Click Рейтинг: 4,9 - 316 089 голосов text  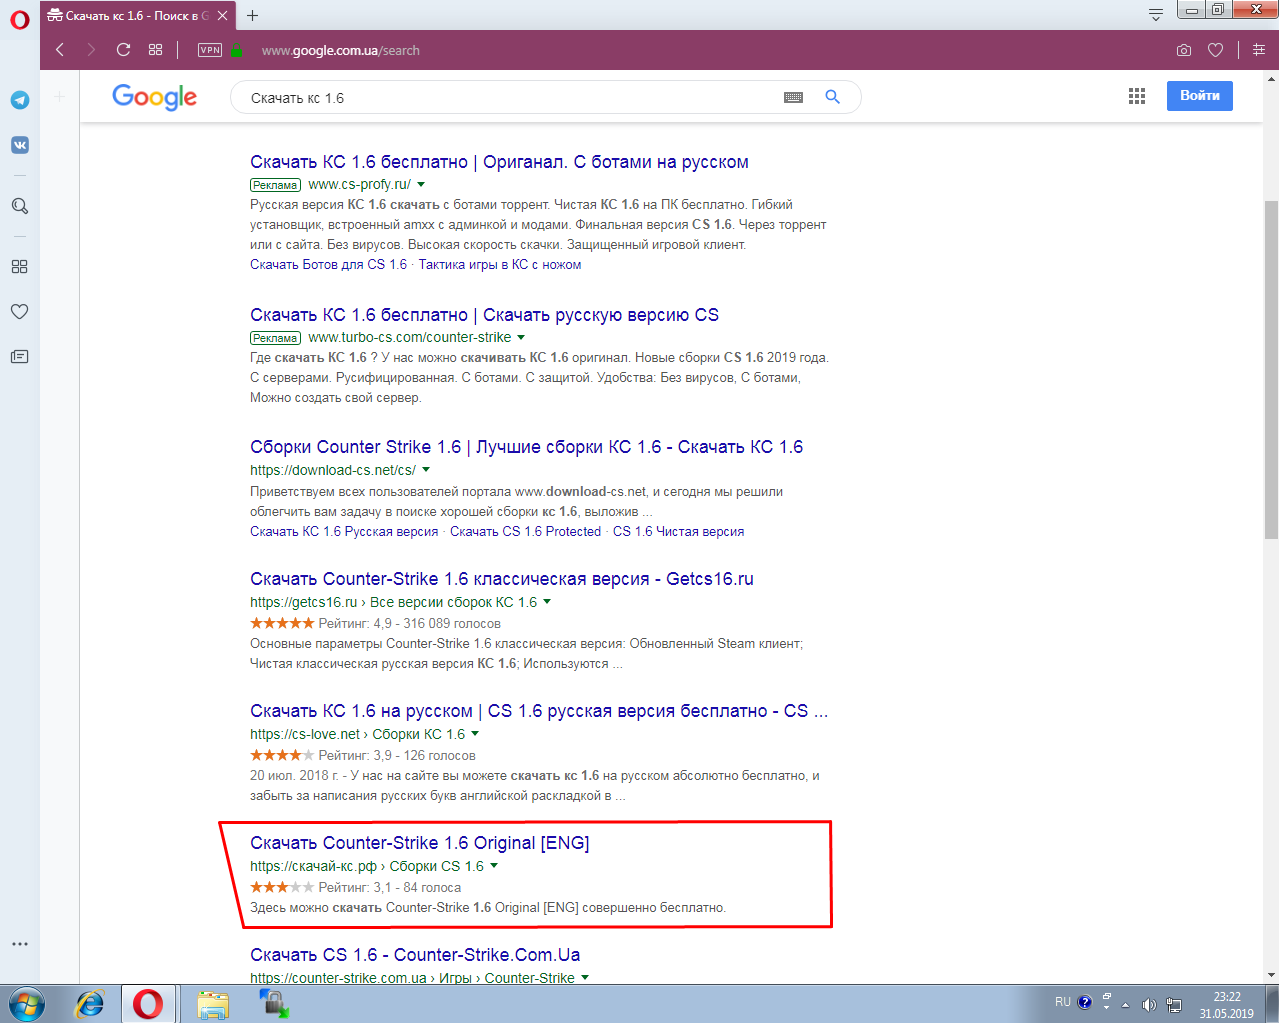click(410, 623)
